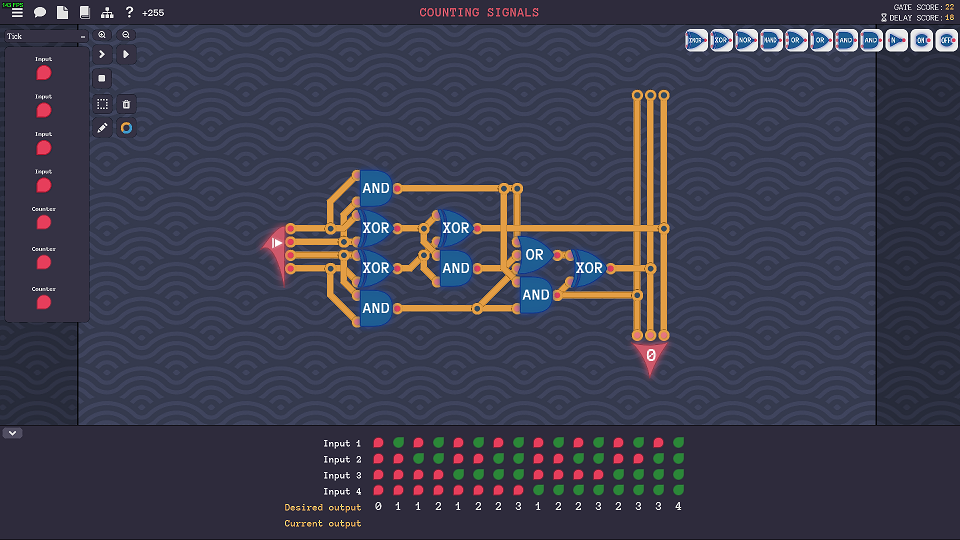Viewport: 960px width, 540px height.
Task: Open the level map hierarchy icon
Action: tap(107, 13)
